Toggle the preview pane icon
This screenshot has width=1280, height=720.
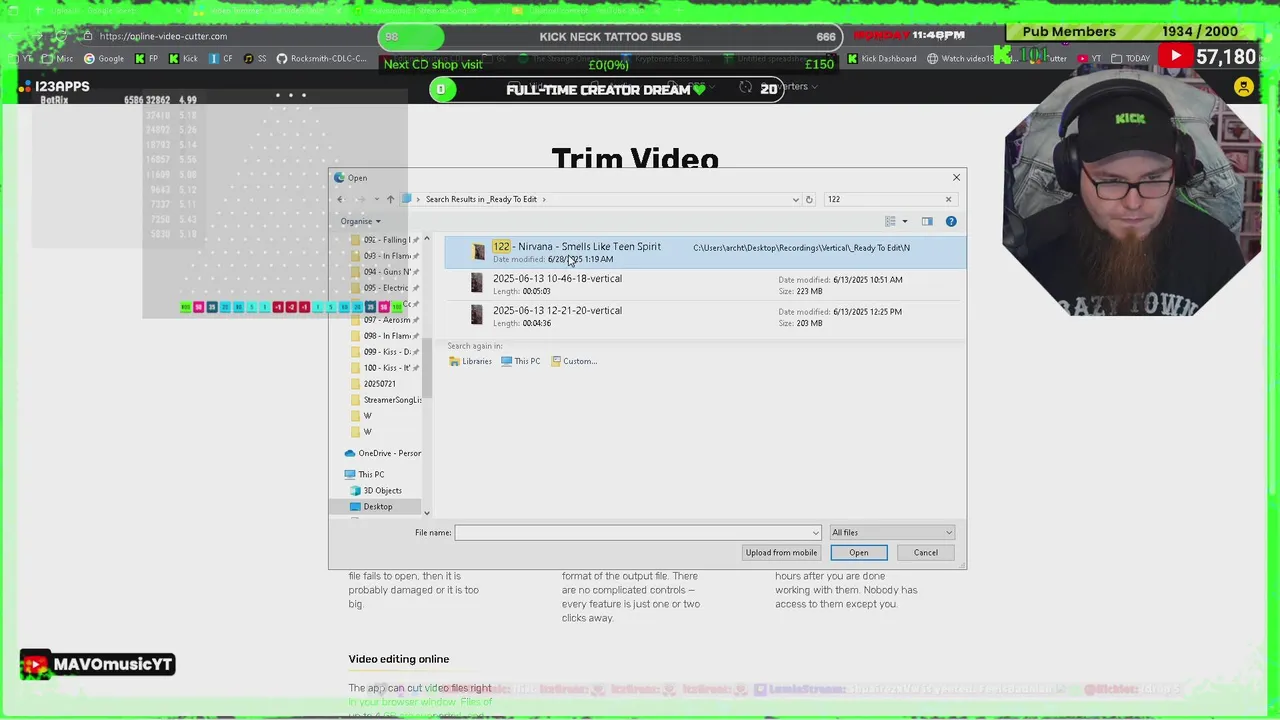tap(927, 221)
